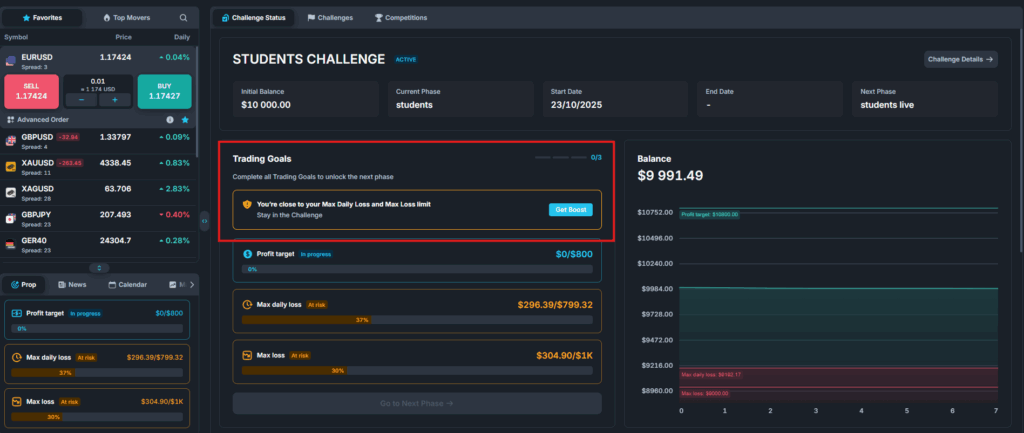Click the GER40 German flag icon
This screenshot has width=1024, height=433.
pos(10,244)
